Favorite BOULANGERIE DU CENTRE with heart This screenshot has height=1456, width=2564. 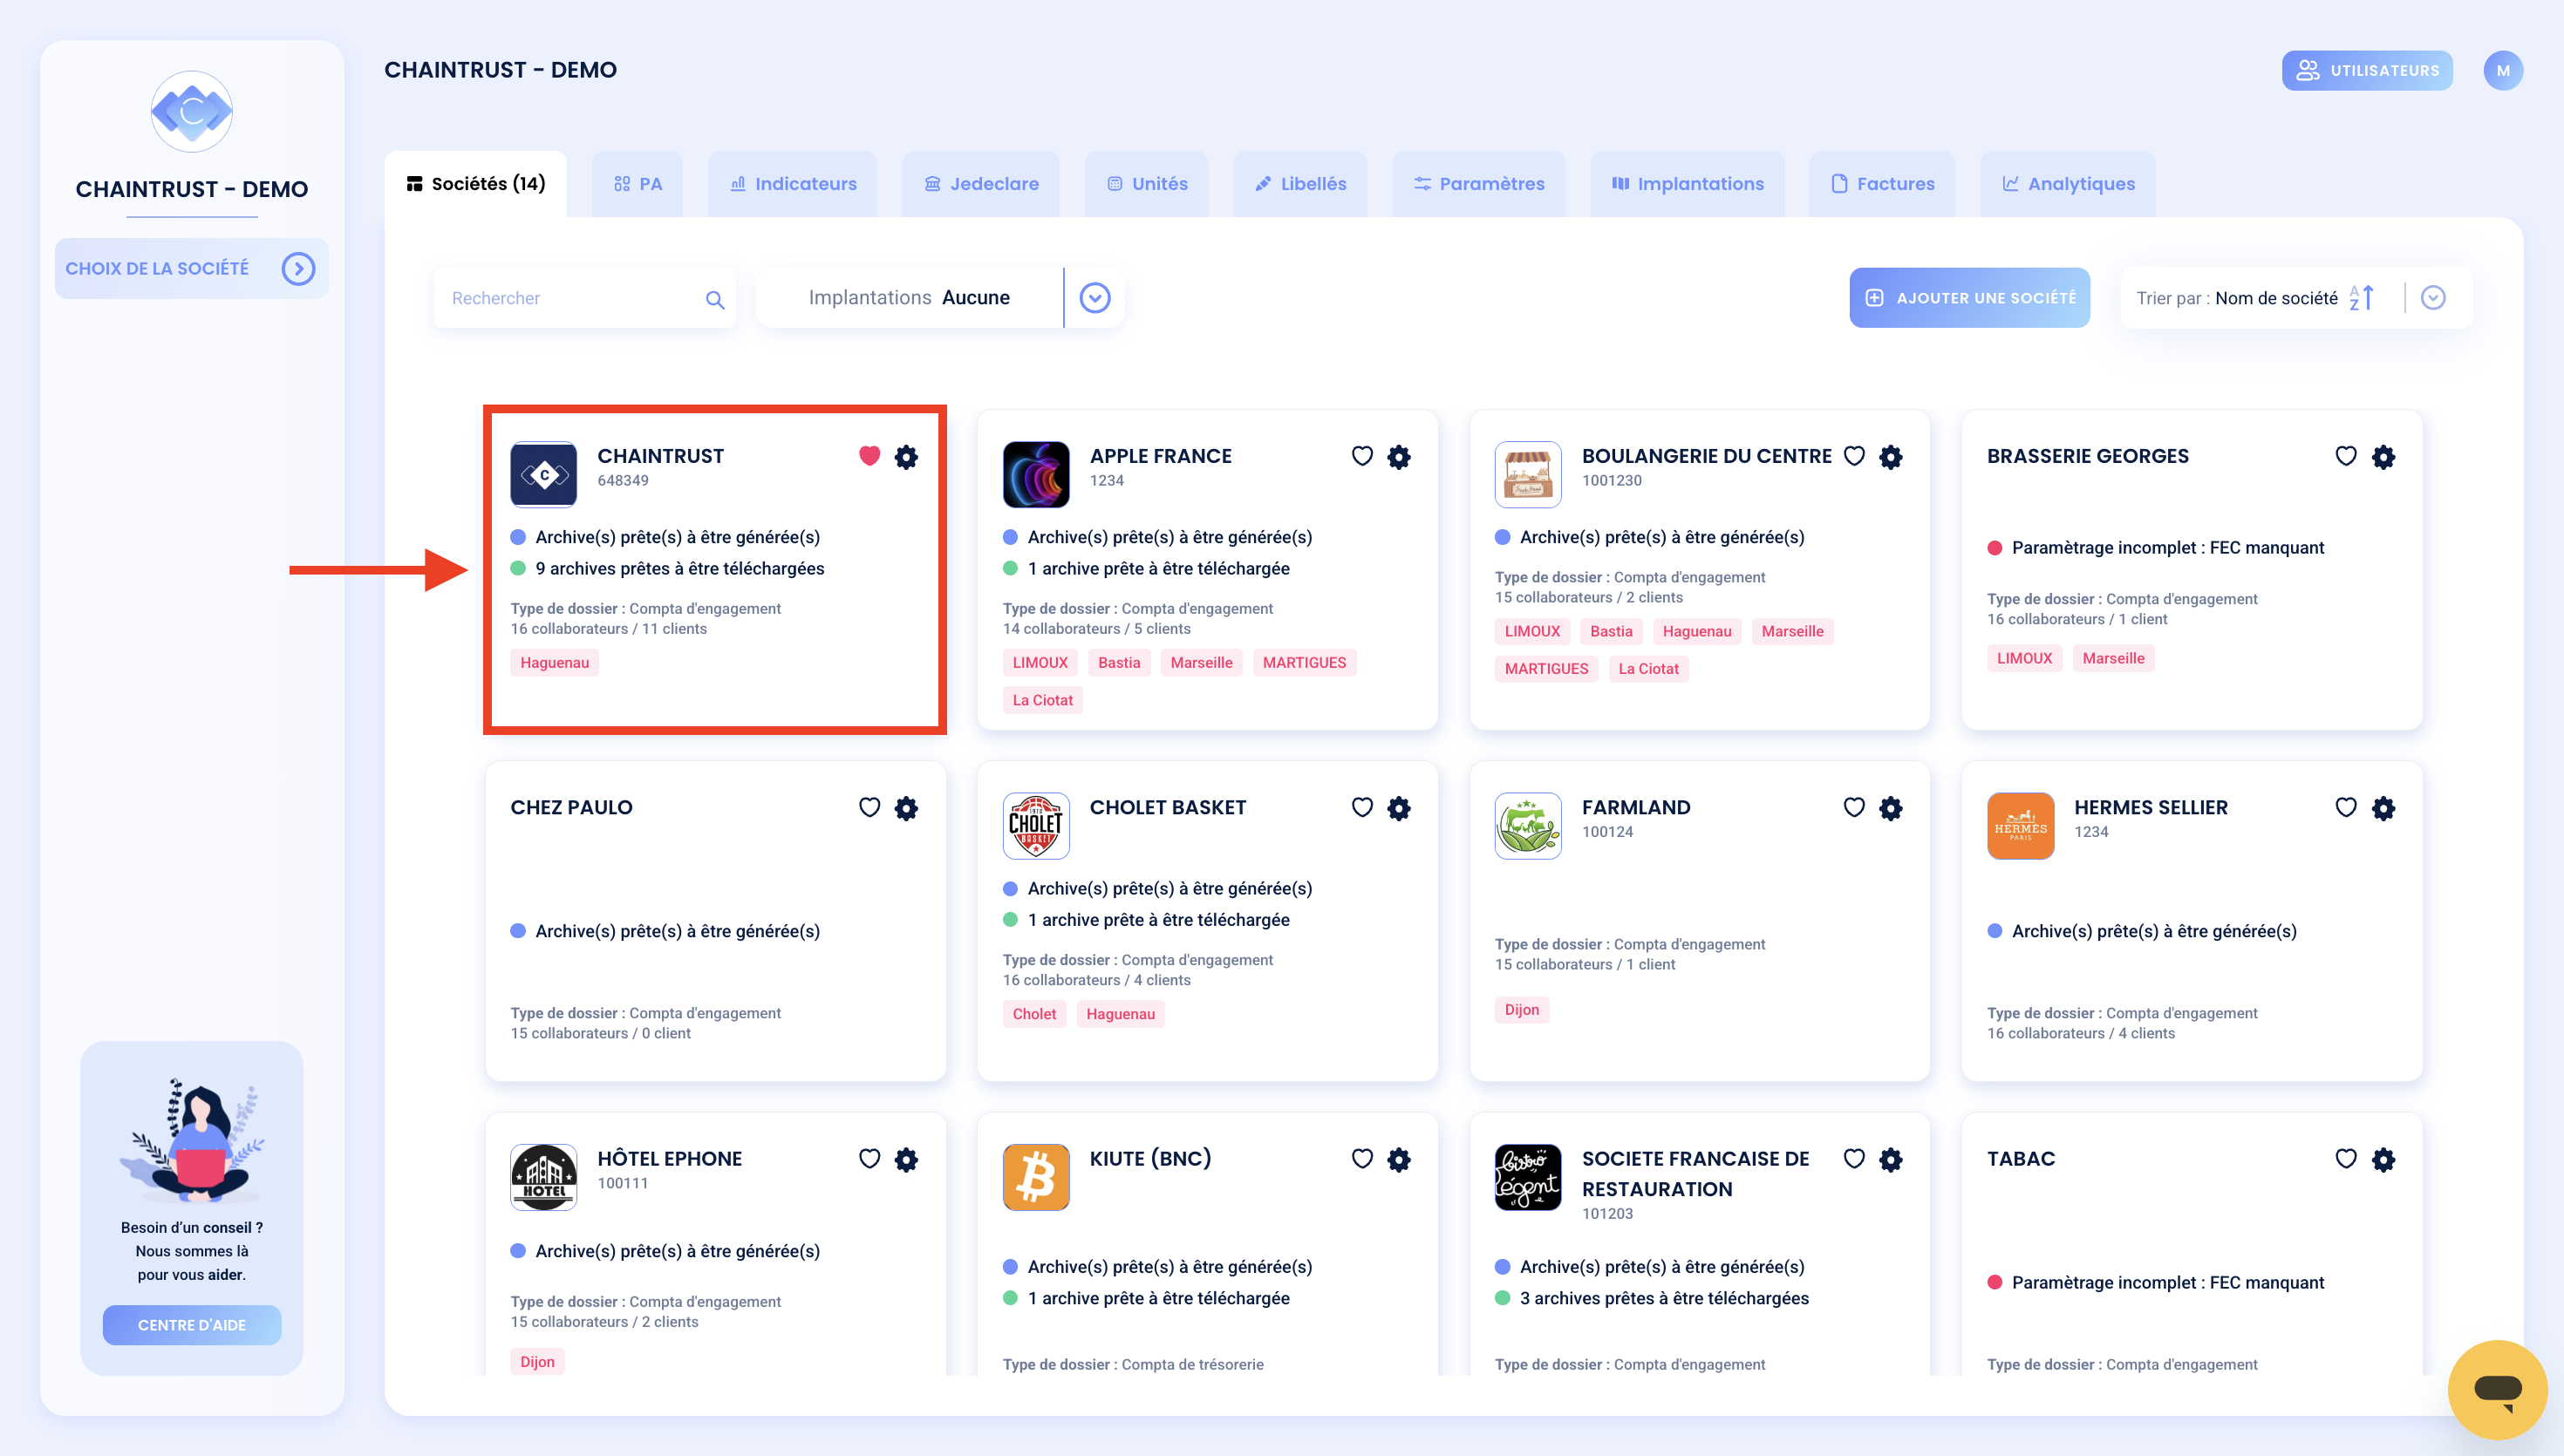[x=1854, y=456]
